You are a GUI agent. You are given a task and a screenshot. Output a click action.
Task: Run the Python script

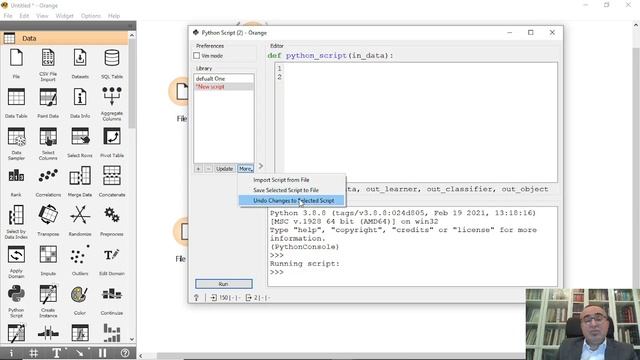click(x=224, y=284)
